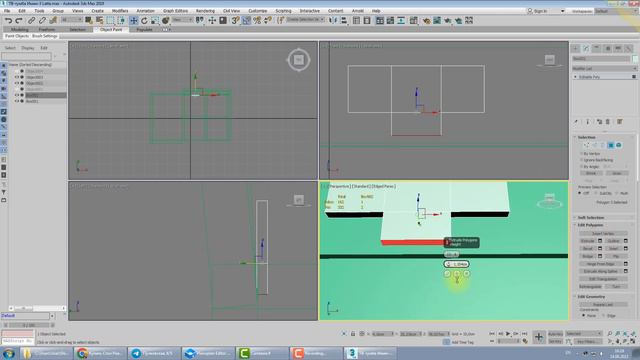Click the Insert Vertex button

click(603, 233)
